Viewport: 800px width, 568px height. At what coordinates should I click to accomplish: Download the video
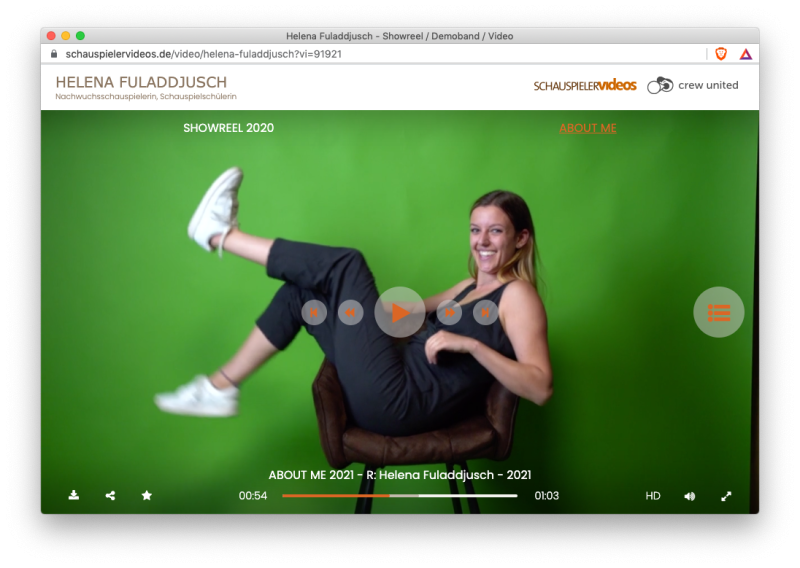tap(74, 495)
